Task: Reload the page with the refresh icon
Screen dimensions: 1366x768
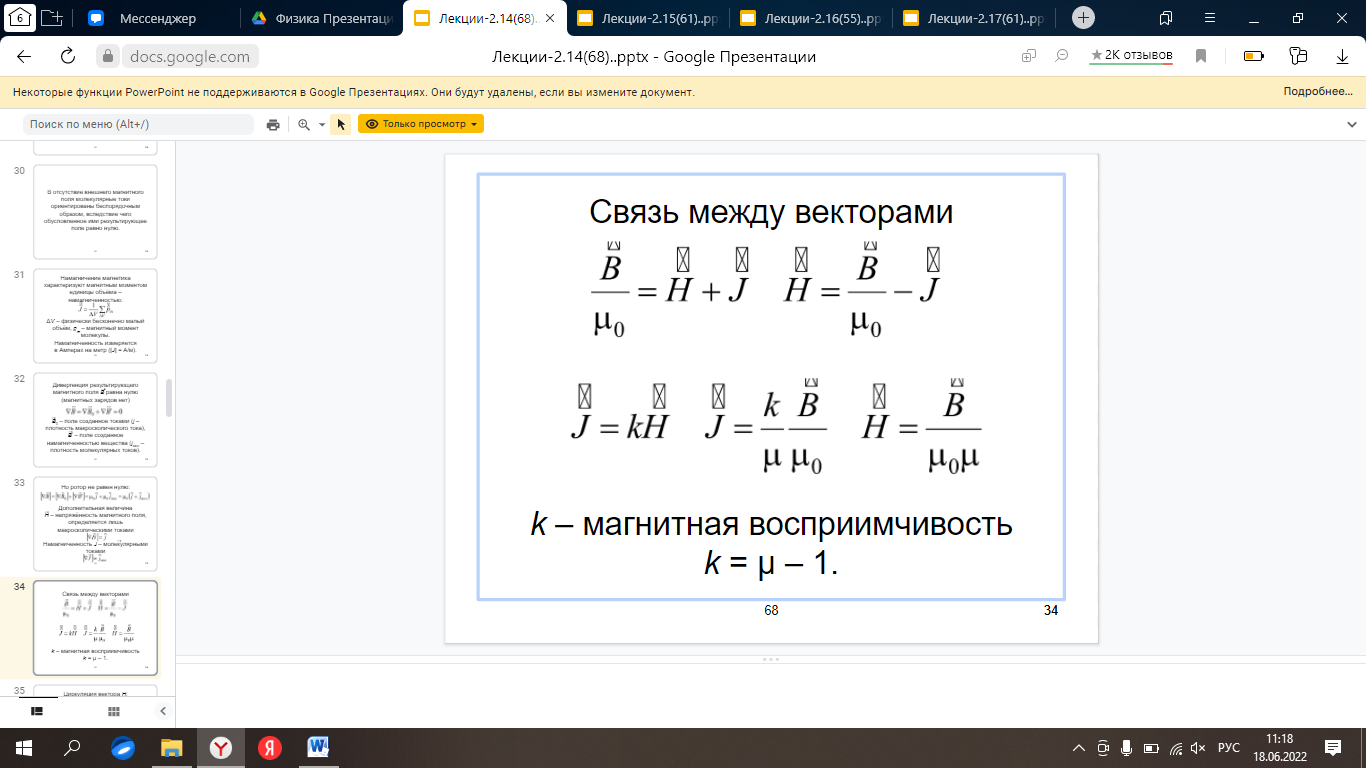Action: pos(68,56)
